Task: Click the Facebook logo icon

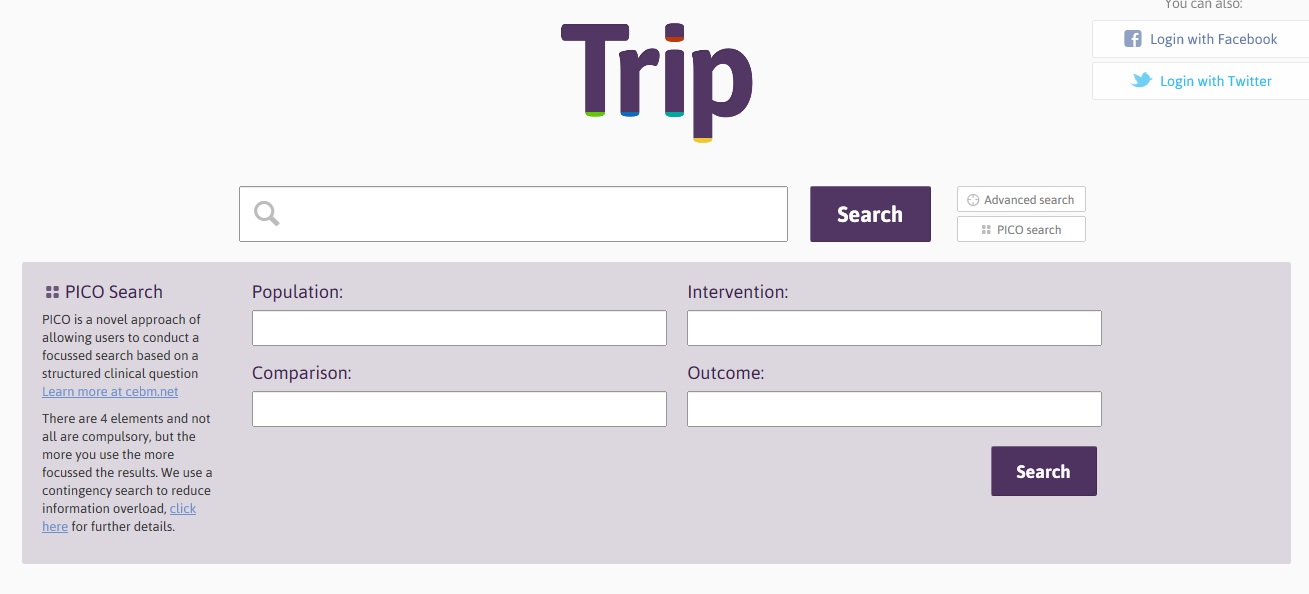Action: (1132, 39)
